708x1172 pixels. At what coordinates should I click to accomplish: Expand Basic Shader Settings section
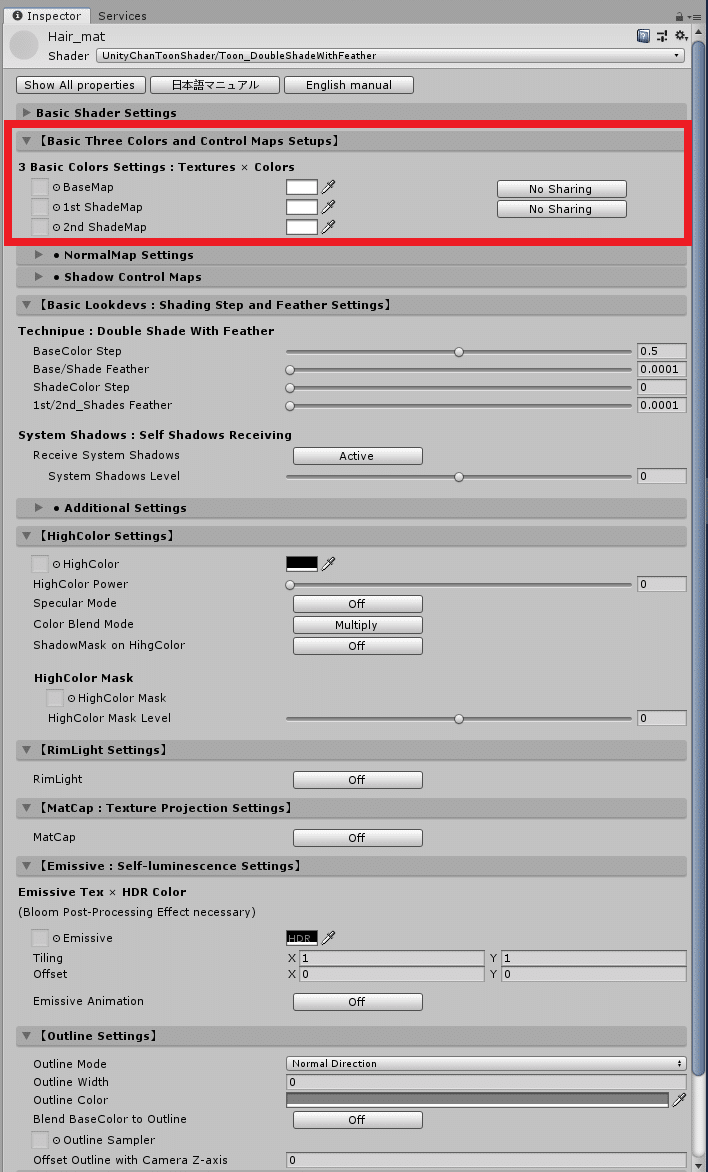[351, 113]
